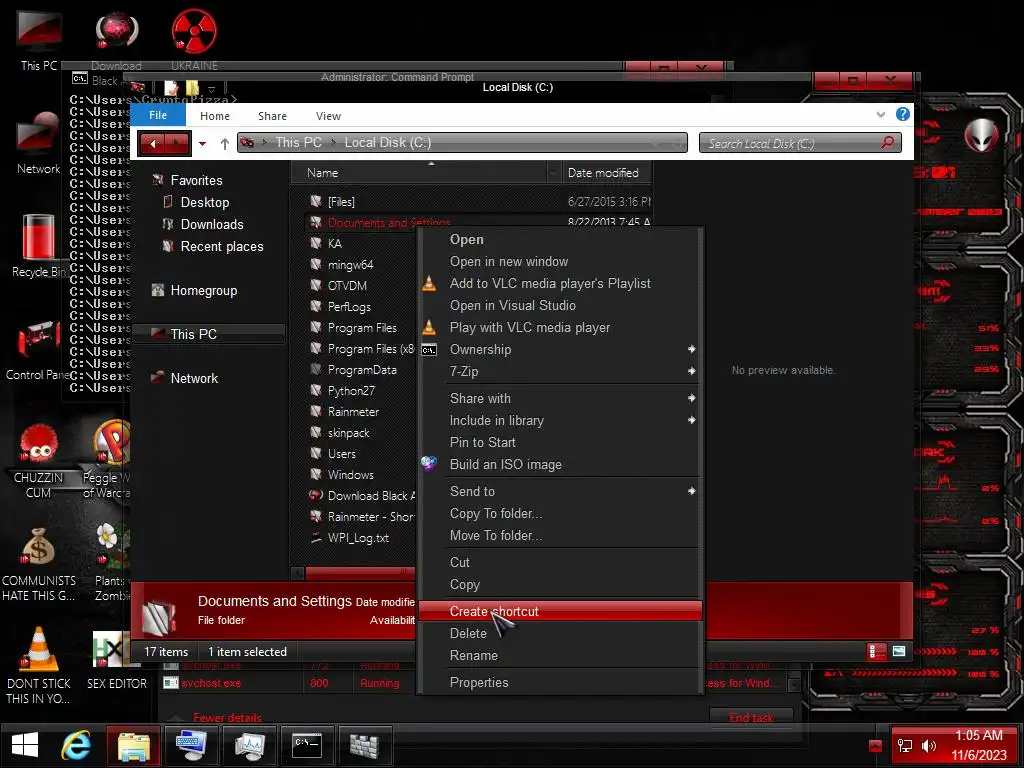
Task: Switch to large icons view in status bar
Action: pos(899,651)
